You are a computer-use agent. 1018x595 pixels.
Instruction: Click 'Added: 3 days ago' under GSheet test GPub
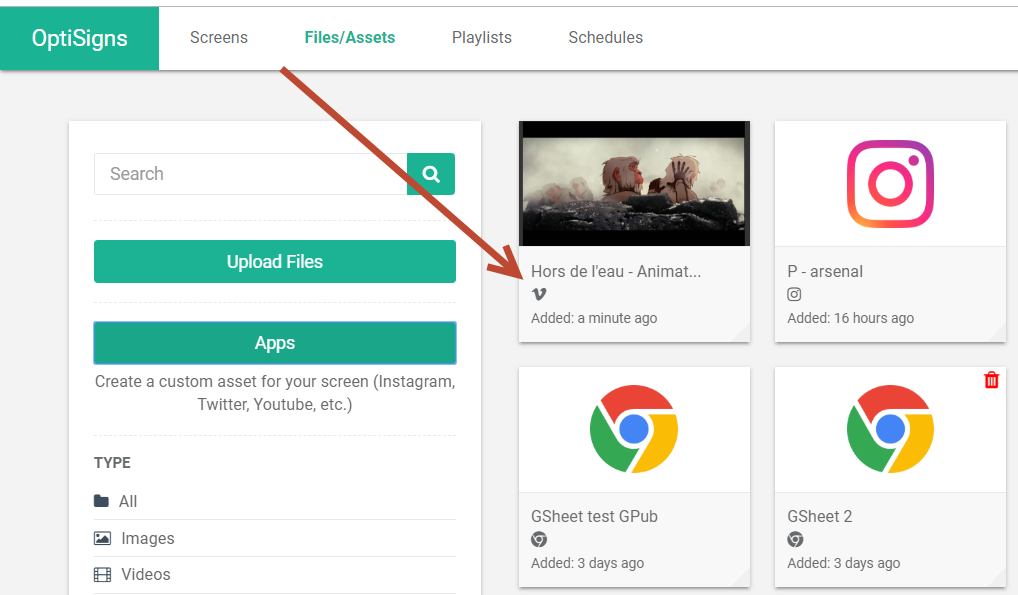click(x=588, y=563)
